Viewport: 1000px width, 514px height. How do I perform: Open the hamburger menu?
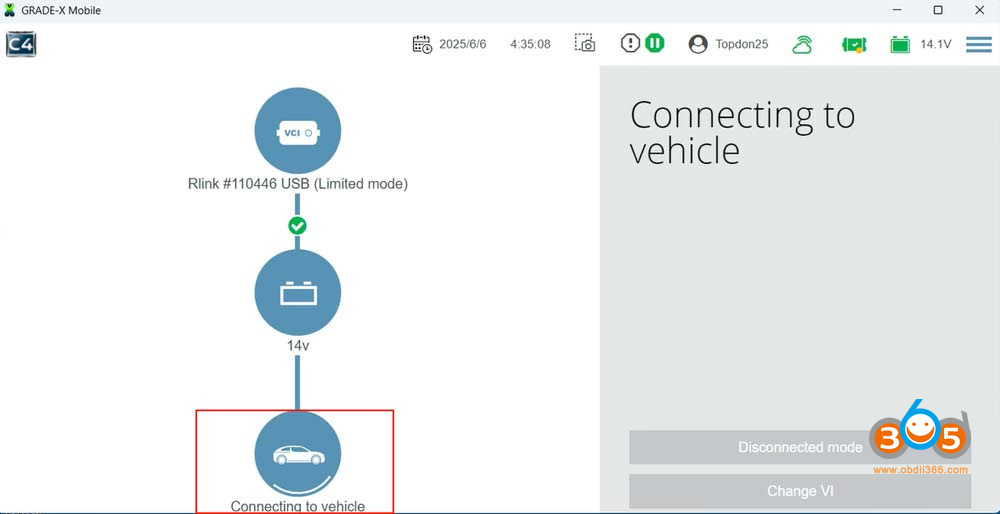point(978,44)
